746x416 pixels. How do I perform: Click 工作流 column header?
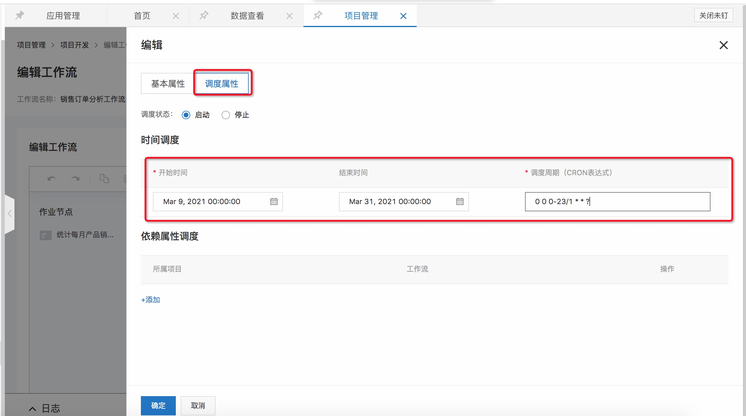point(417,269)
